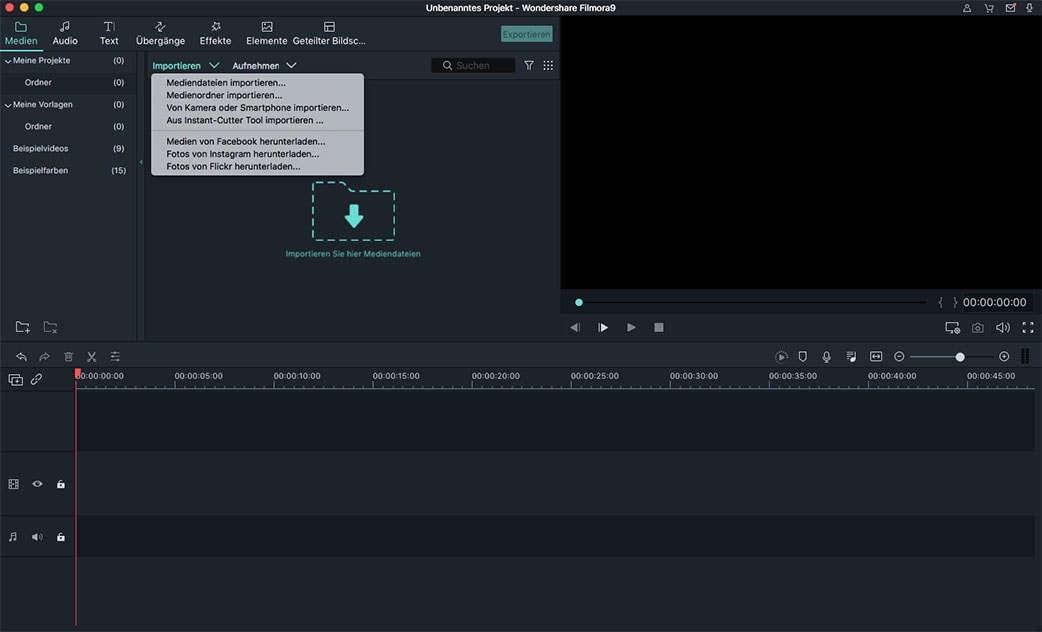Click the play button in preview
This screenshot has width=1042, height=632.
[x=631, y=328]
